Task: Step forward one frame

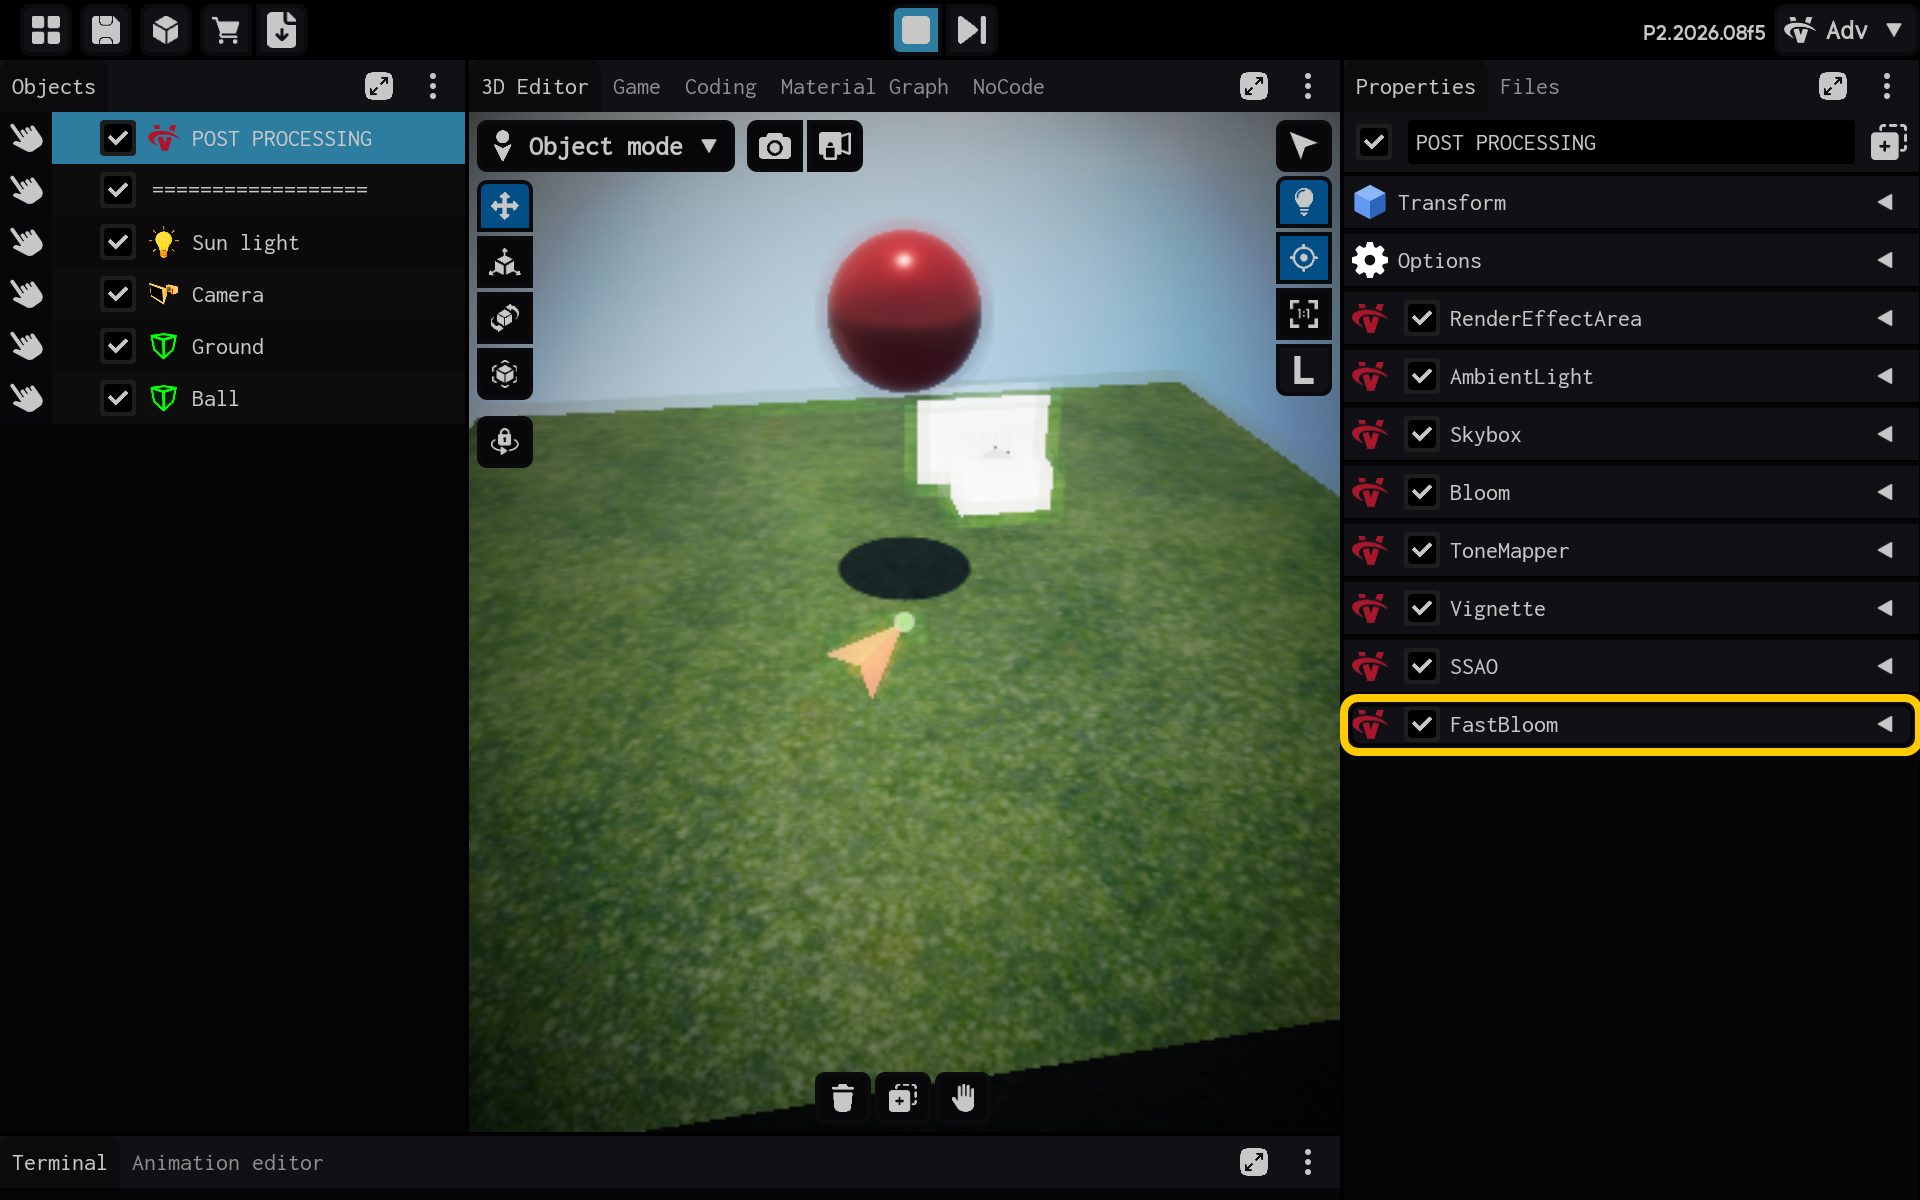Action: [x=972, y=30]
